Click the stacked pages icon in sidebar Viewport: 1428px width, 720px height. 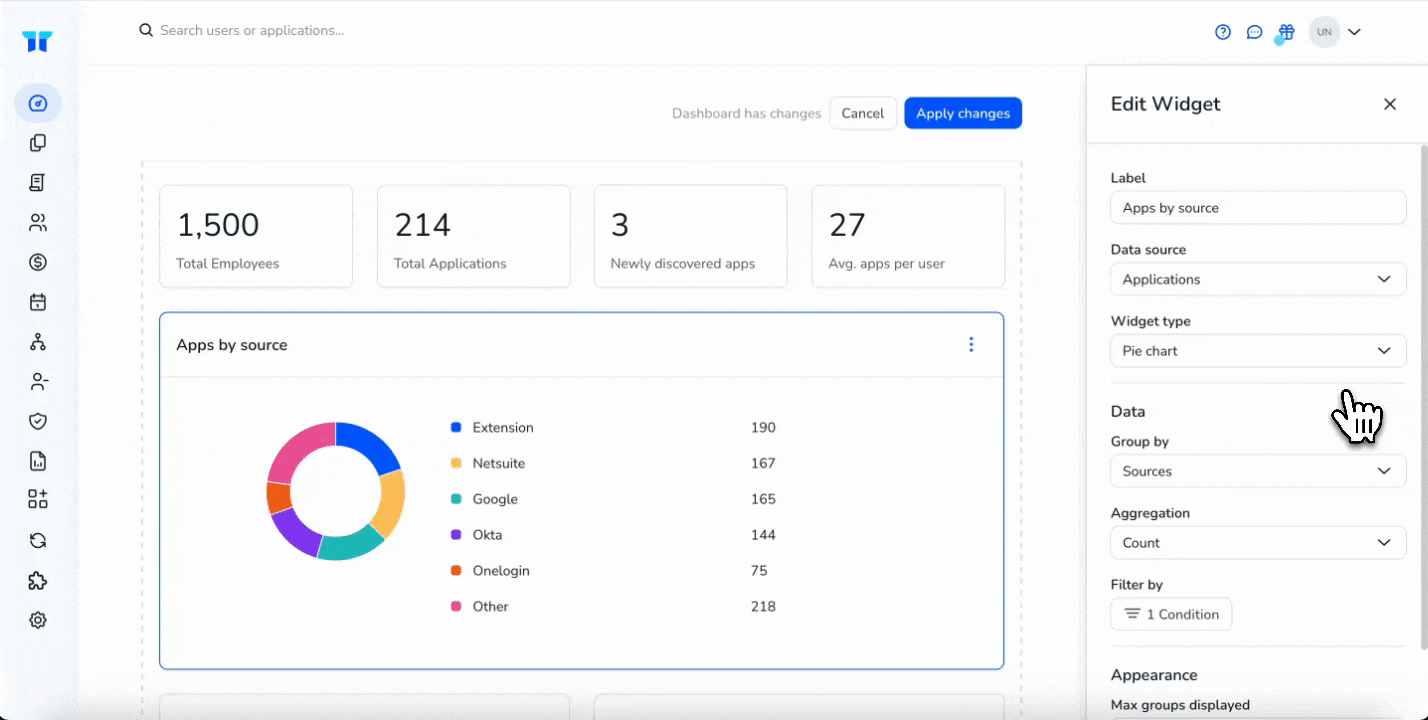coord(38,143)
